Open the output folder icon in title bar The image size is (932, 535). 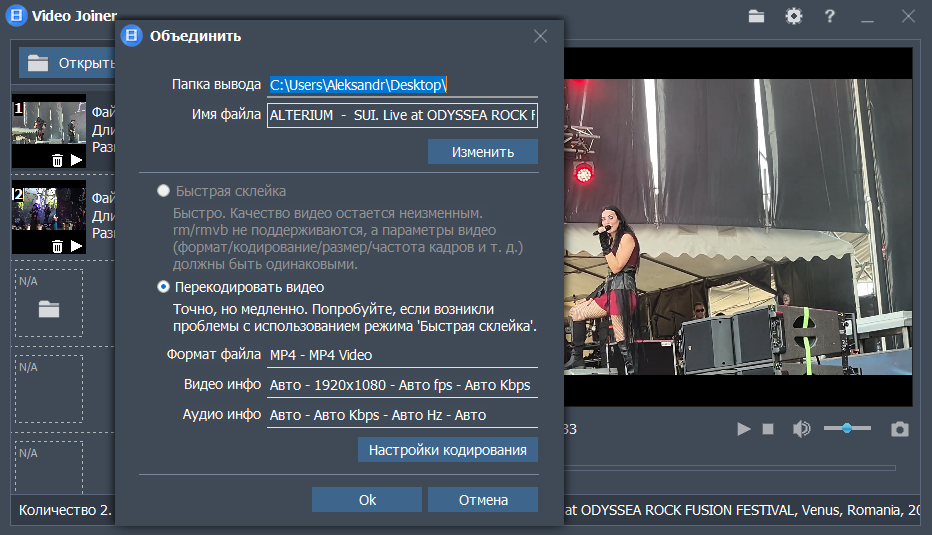pyautogui.click(x=756, y=16)
